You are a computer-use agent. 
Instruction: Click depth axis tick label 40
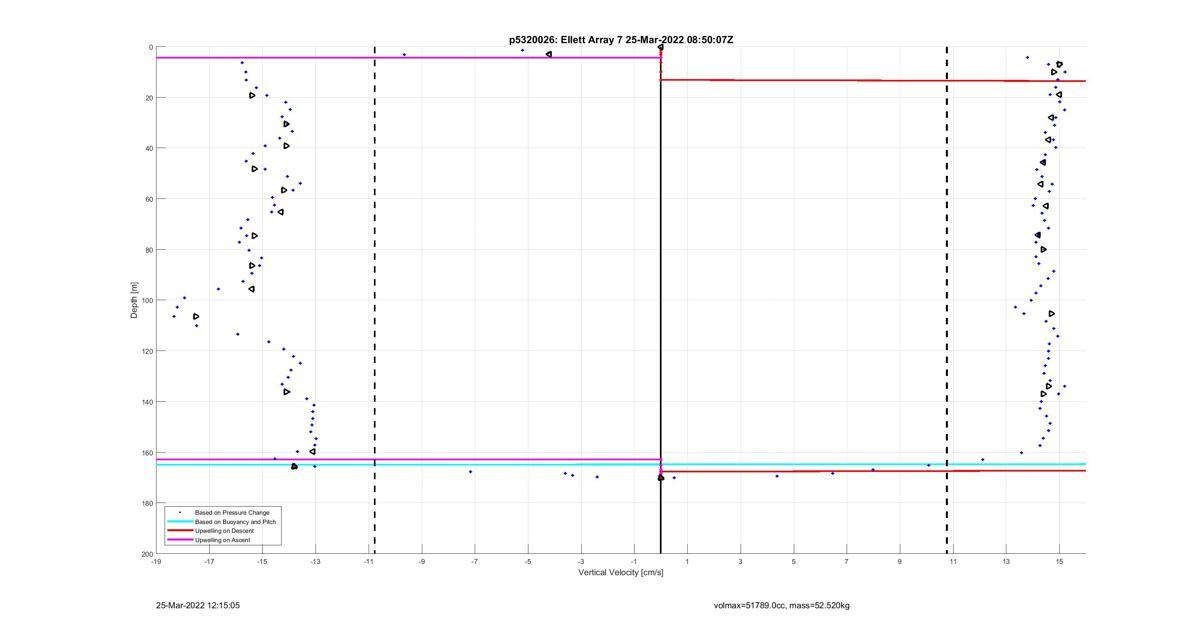tap(148, 148)
